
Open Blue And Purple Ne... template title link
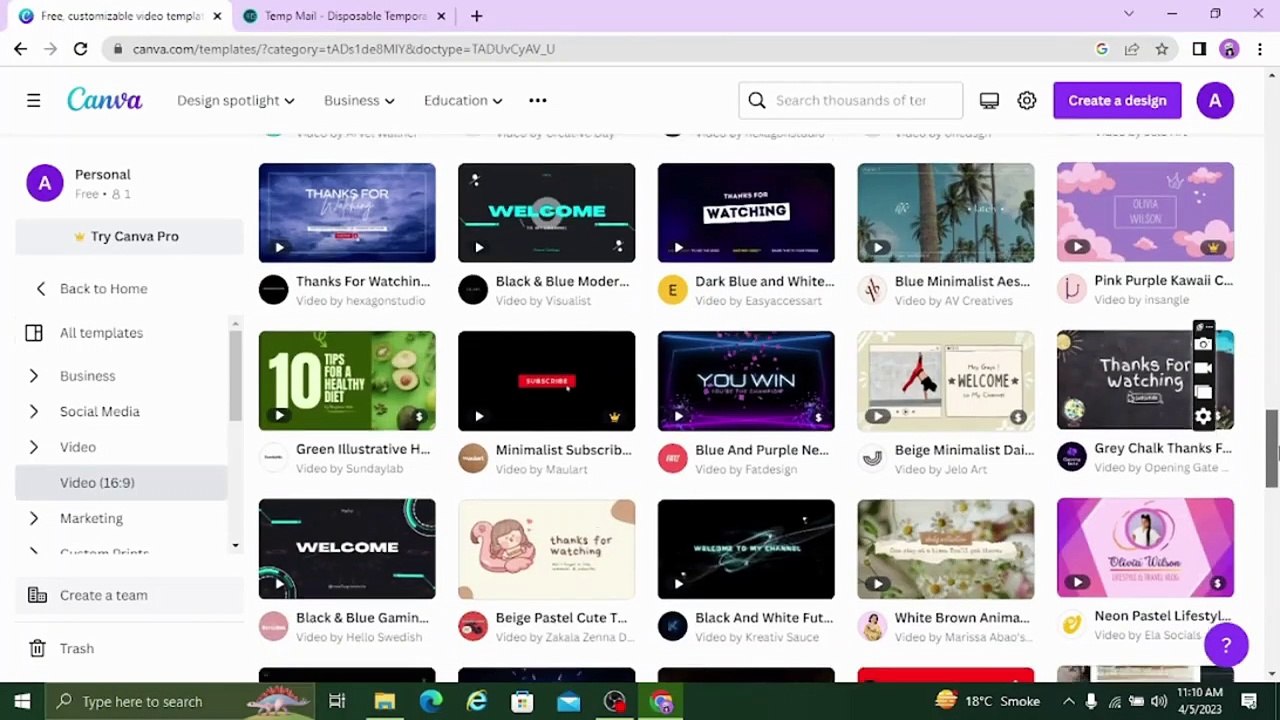pos(762,450)
